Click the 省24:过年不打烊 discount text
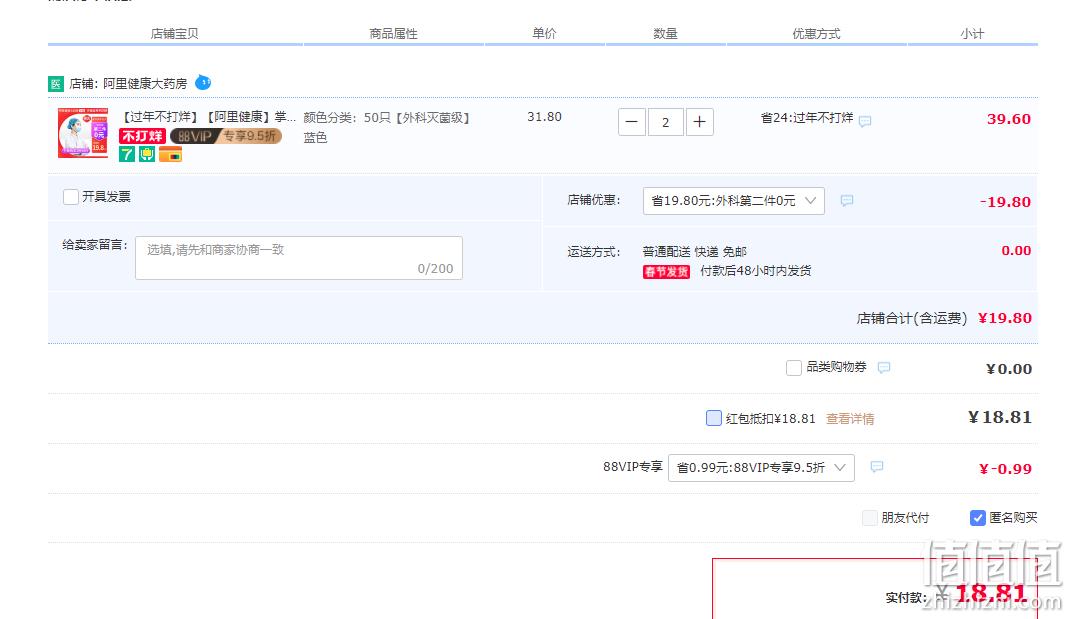This screenshot has height=619, width=1071. coord(807,118)
